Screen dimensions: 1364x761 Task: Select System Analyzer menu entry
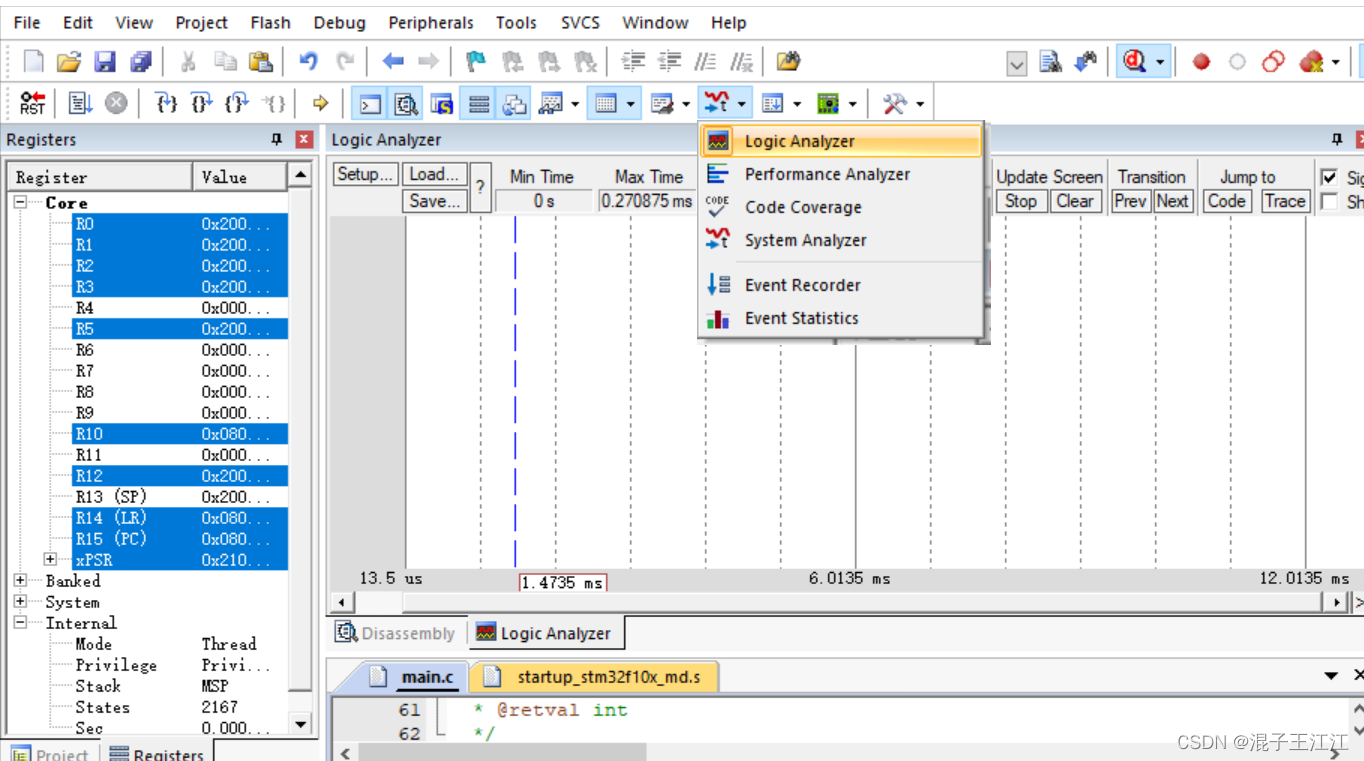click(841, 240)
